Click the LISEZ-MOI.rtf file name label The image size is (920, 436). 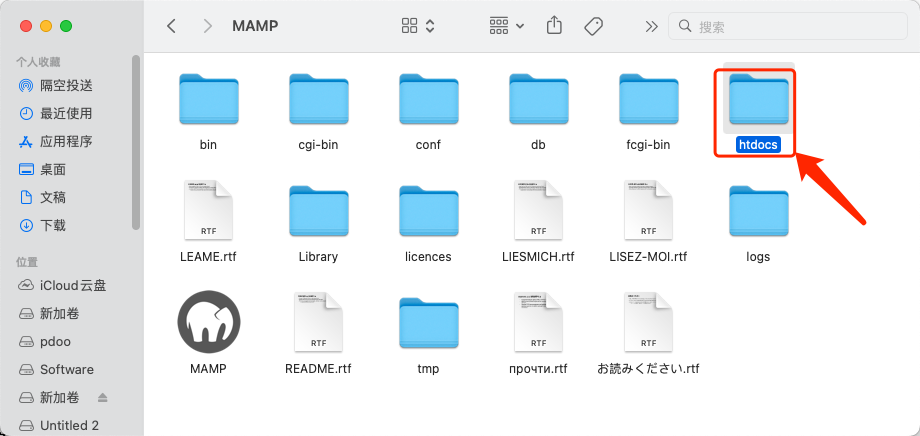648,257
